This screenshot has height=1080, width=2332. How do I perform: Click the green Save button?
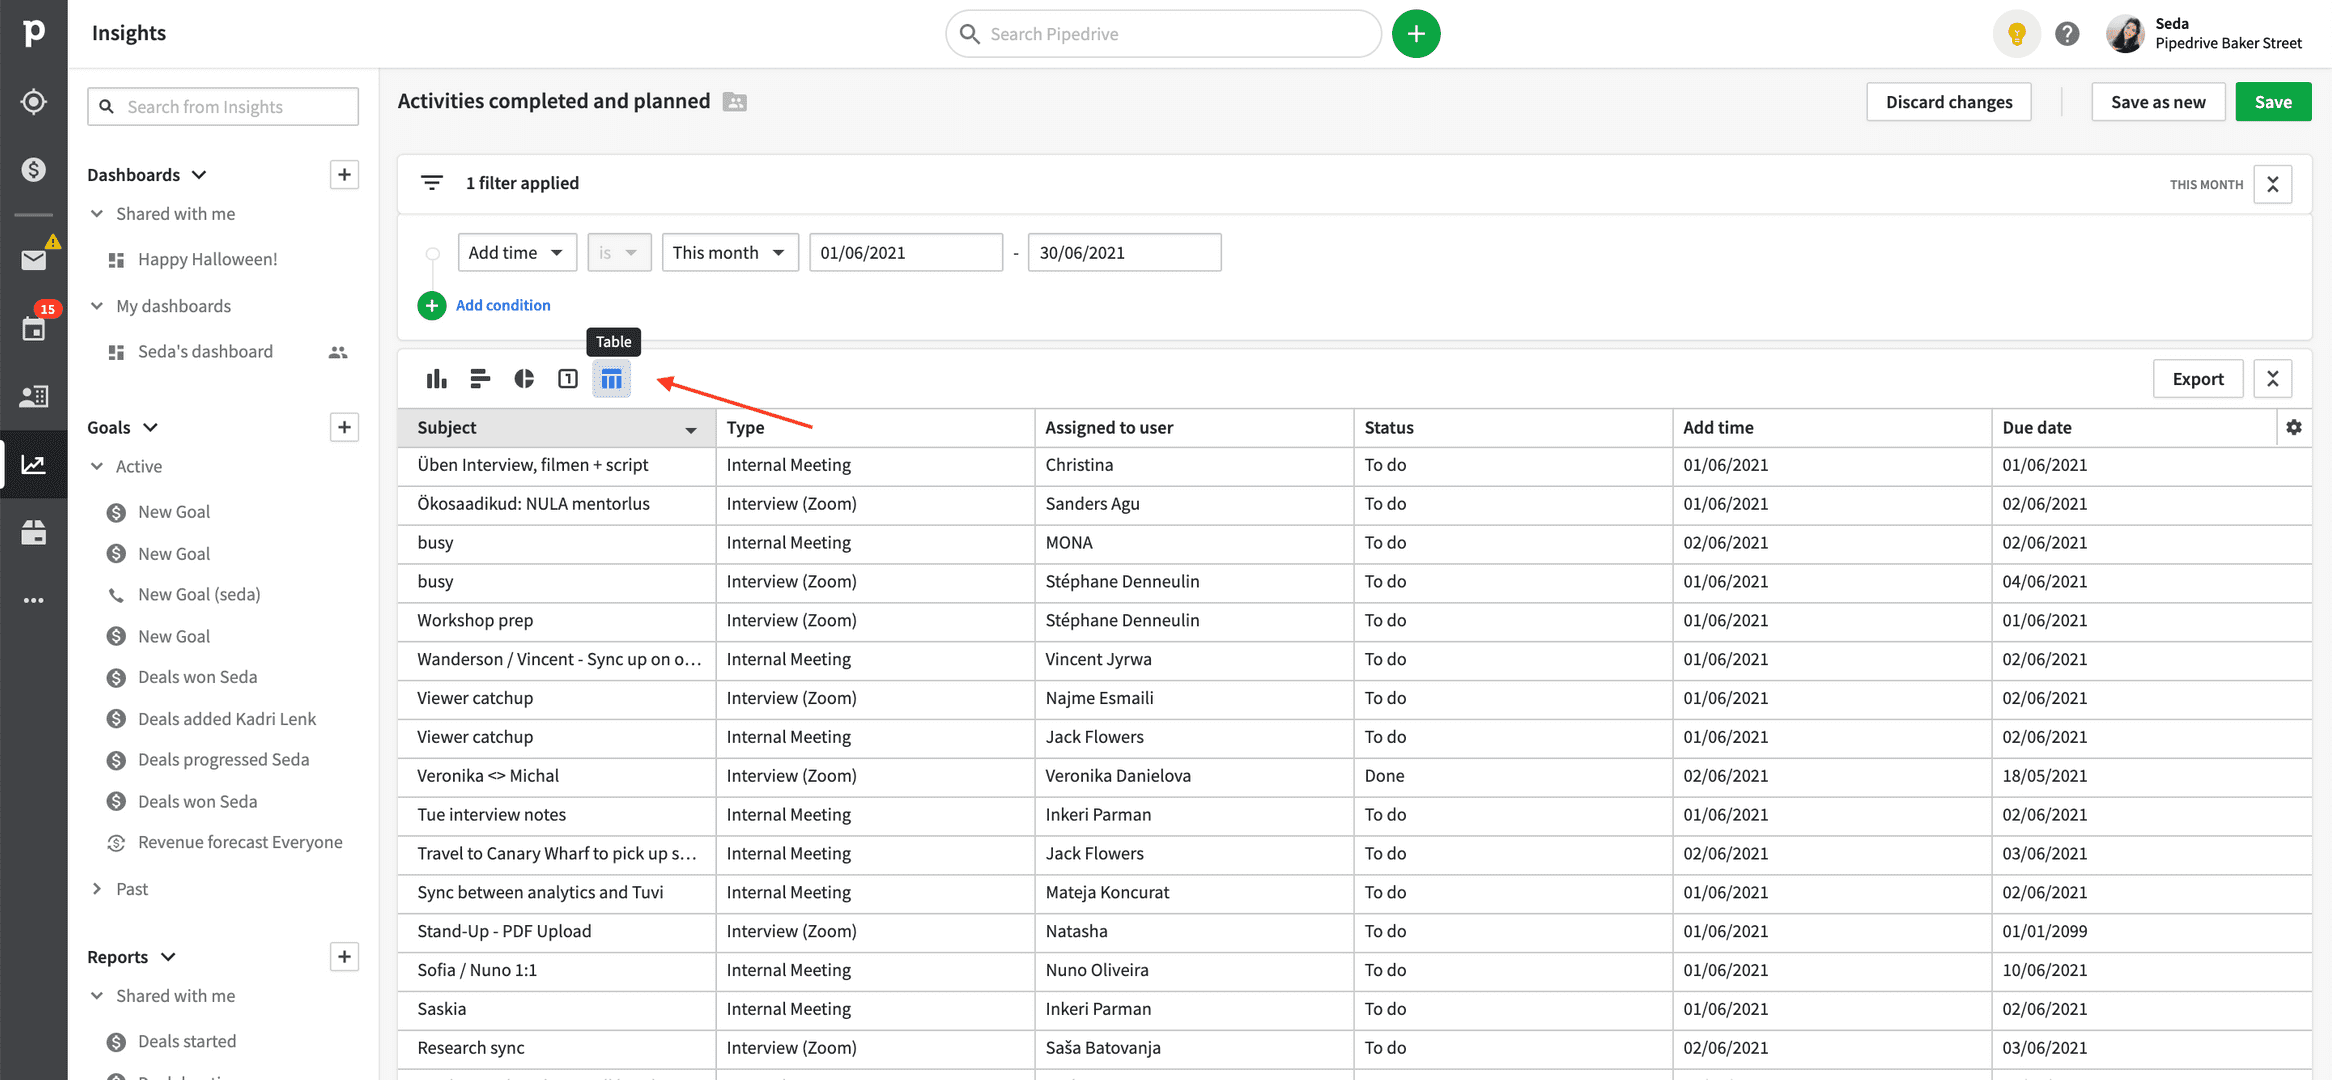pos(2273,102)
